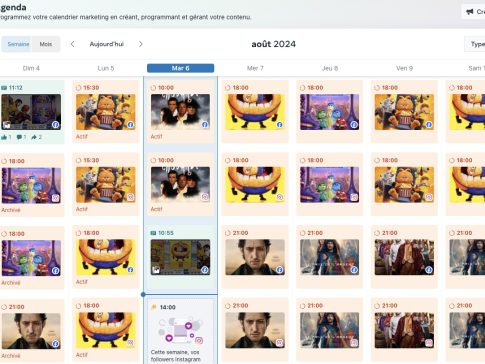This screenshot has height=364, width=485.
Task: Open Lun 5 first 18:00 Facebook post
Action: click(x=106, y=257)
